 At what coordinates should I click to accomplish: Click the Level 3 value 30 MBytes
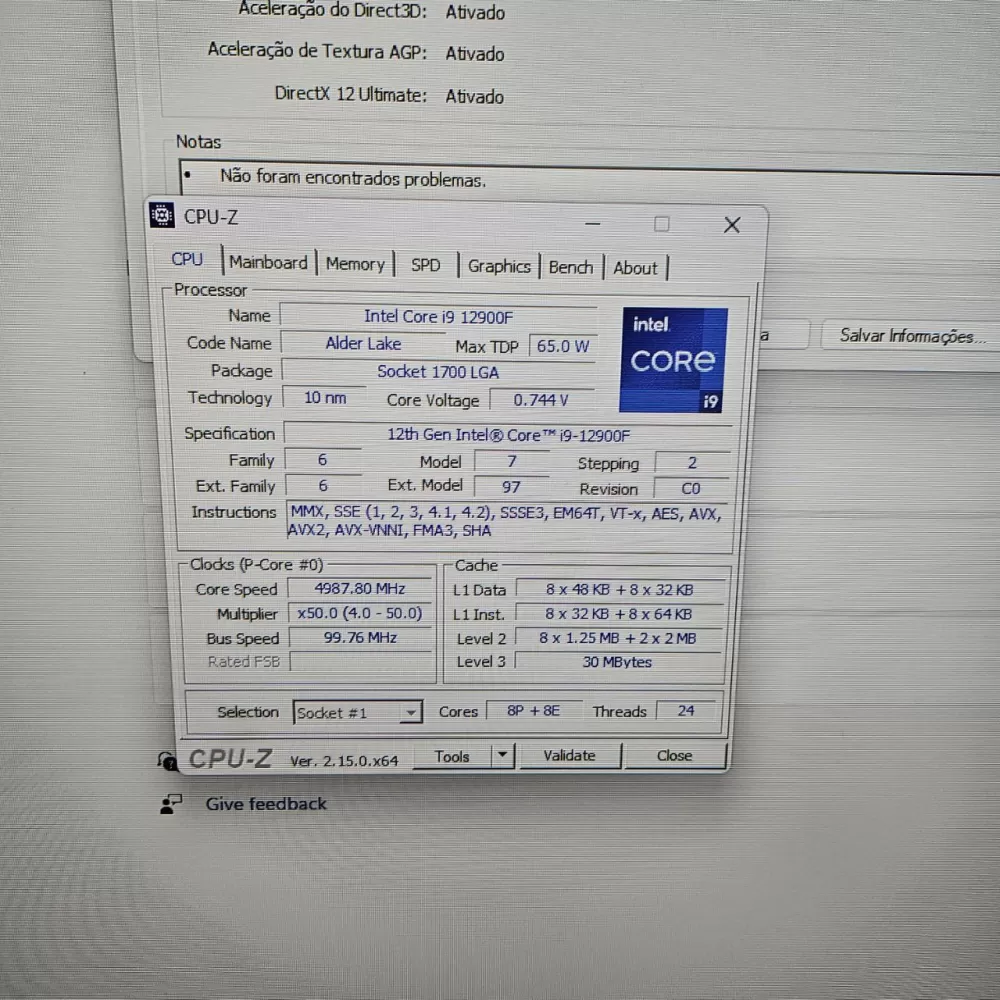pyautogui.click(x=617, y=662)
